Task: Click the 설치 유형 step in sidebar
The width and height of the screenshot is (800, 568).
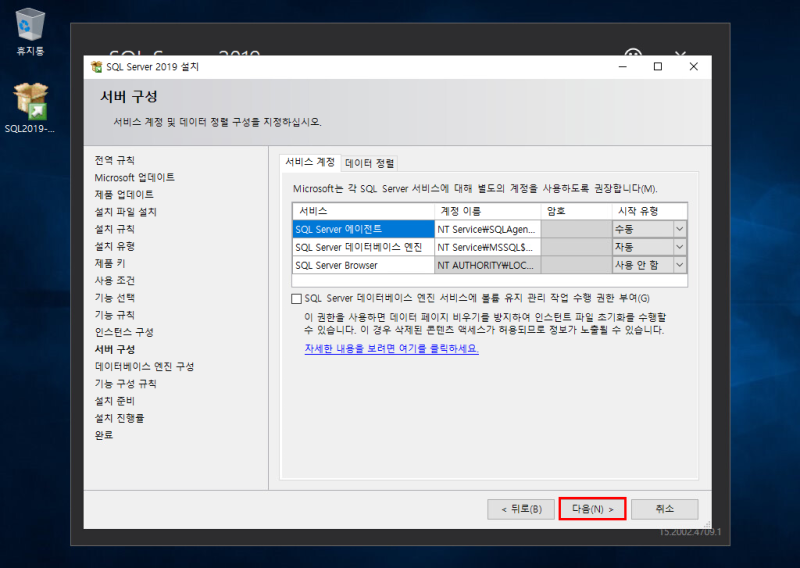Action: [x=114, y=246]
